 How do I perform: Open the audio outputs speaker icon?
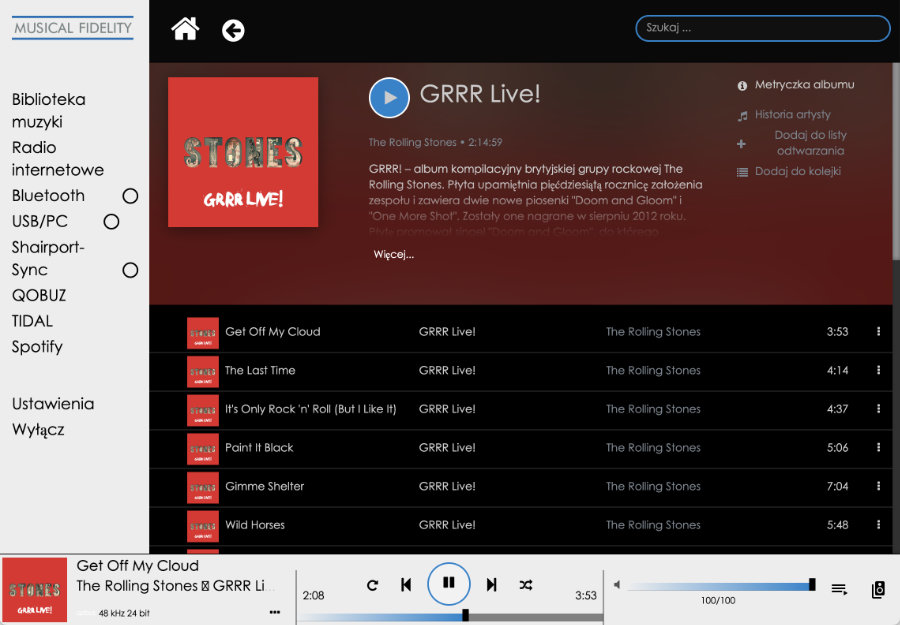coord(878,589)
